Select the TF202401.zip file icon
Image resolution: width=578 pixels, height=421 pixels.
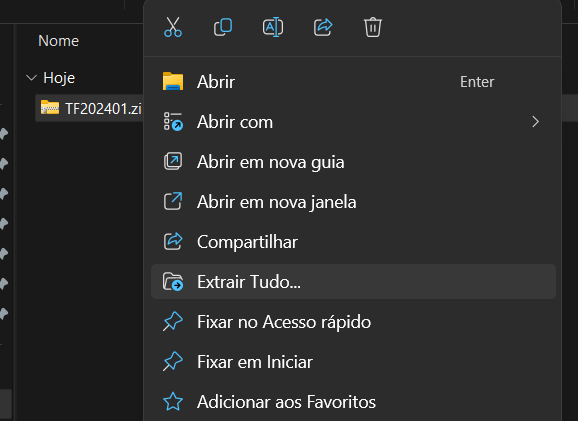tap(50, 108)
